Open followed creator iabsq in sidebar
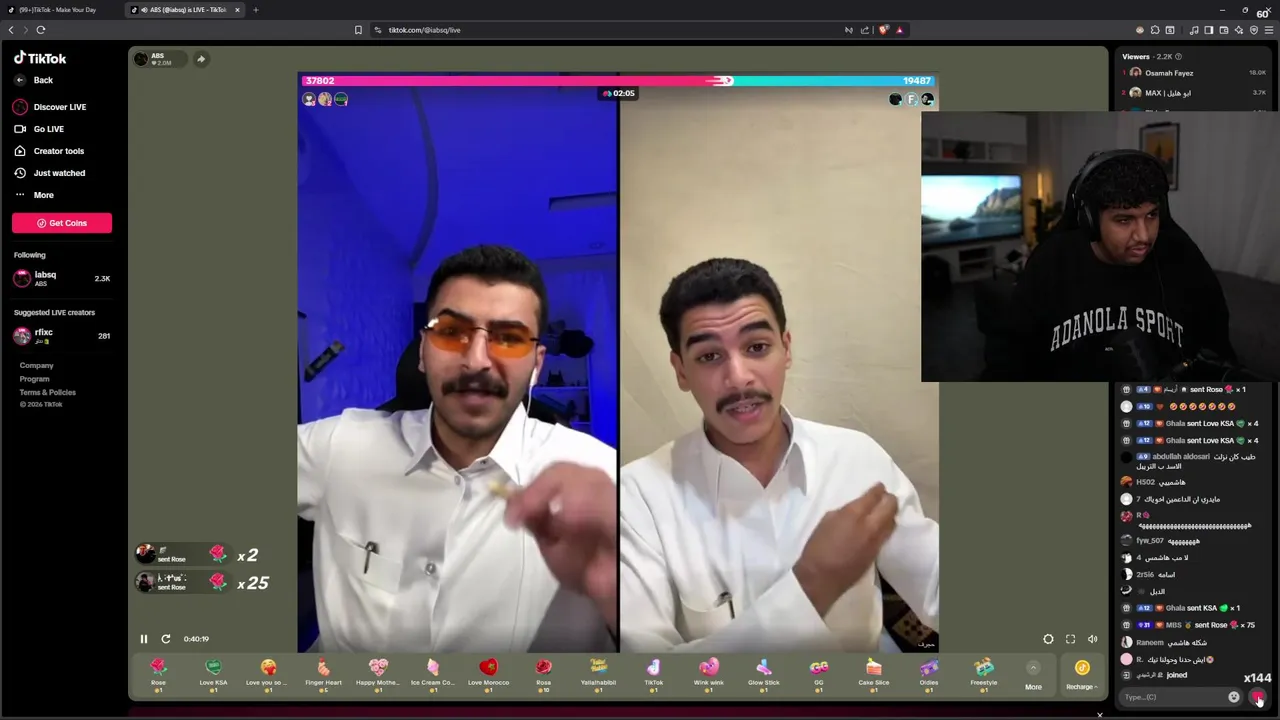The image size is (1280, 720). pos(62,279)
